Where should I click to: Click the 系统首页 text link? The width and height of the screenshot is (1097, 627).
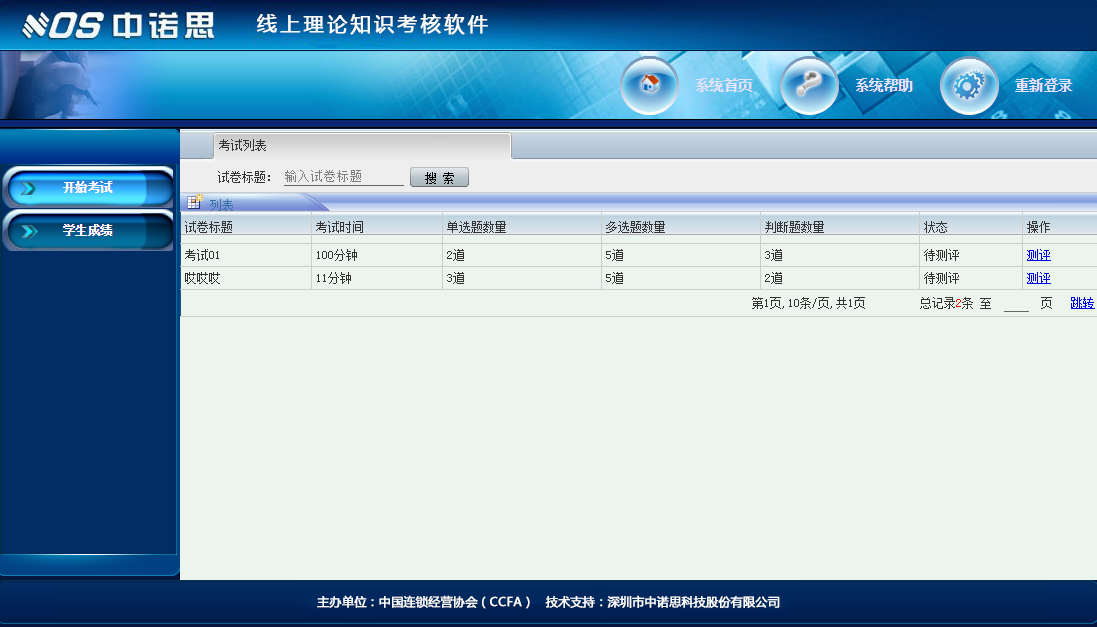coord(724,86)
